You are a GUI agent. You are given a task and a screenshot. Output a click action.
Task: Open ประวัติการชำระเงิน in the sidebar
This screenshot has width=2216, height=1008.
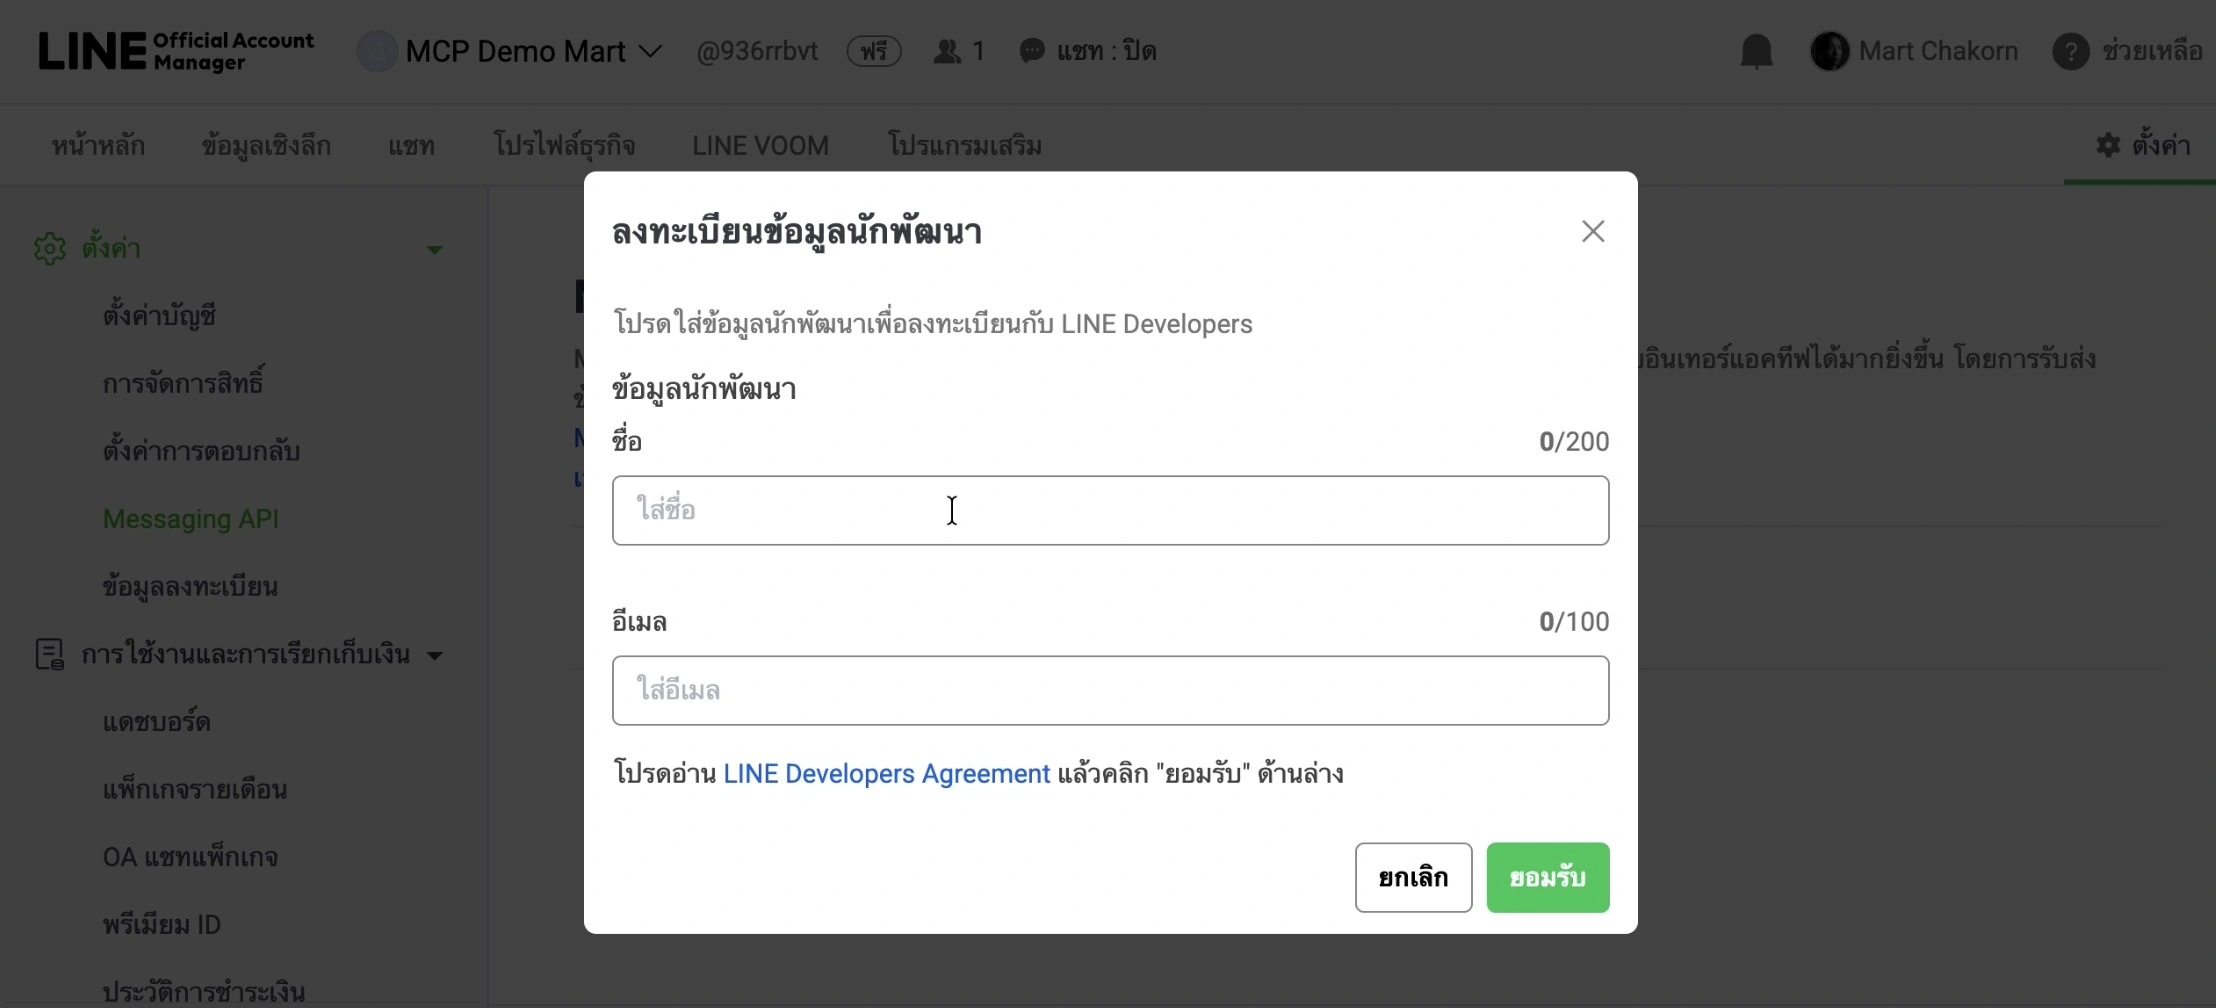pos(203,992)
